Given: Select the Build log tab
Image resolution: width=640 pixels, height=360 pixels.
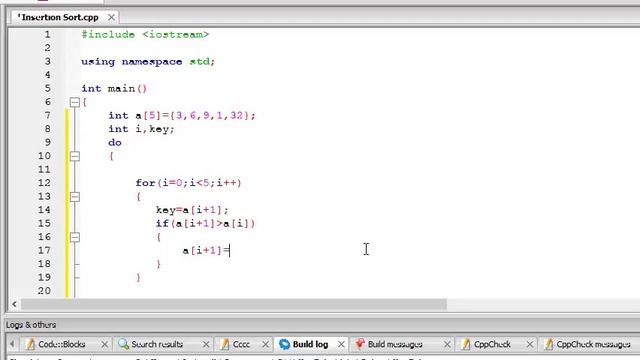Looking at the screenshot, I should 310,344.
